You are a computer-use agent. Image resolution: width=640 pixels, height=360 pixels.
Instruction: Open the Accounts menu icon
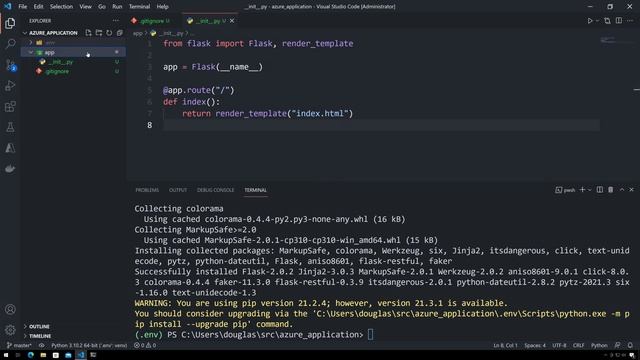pos(10,309)
